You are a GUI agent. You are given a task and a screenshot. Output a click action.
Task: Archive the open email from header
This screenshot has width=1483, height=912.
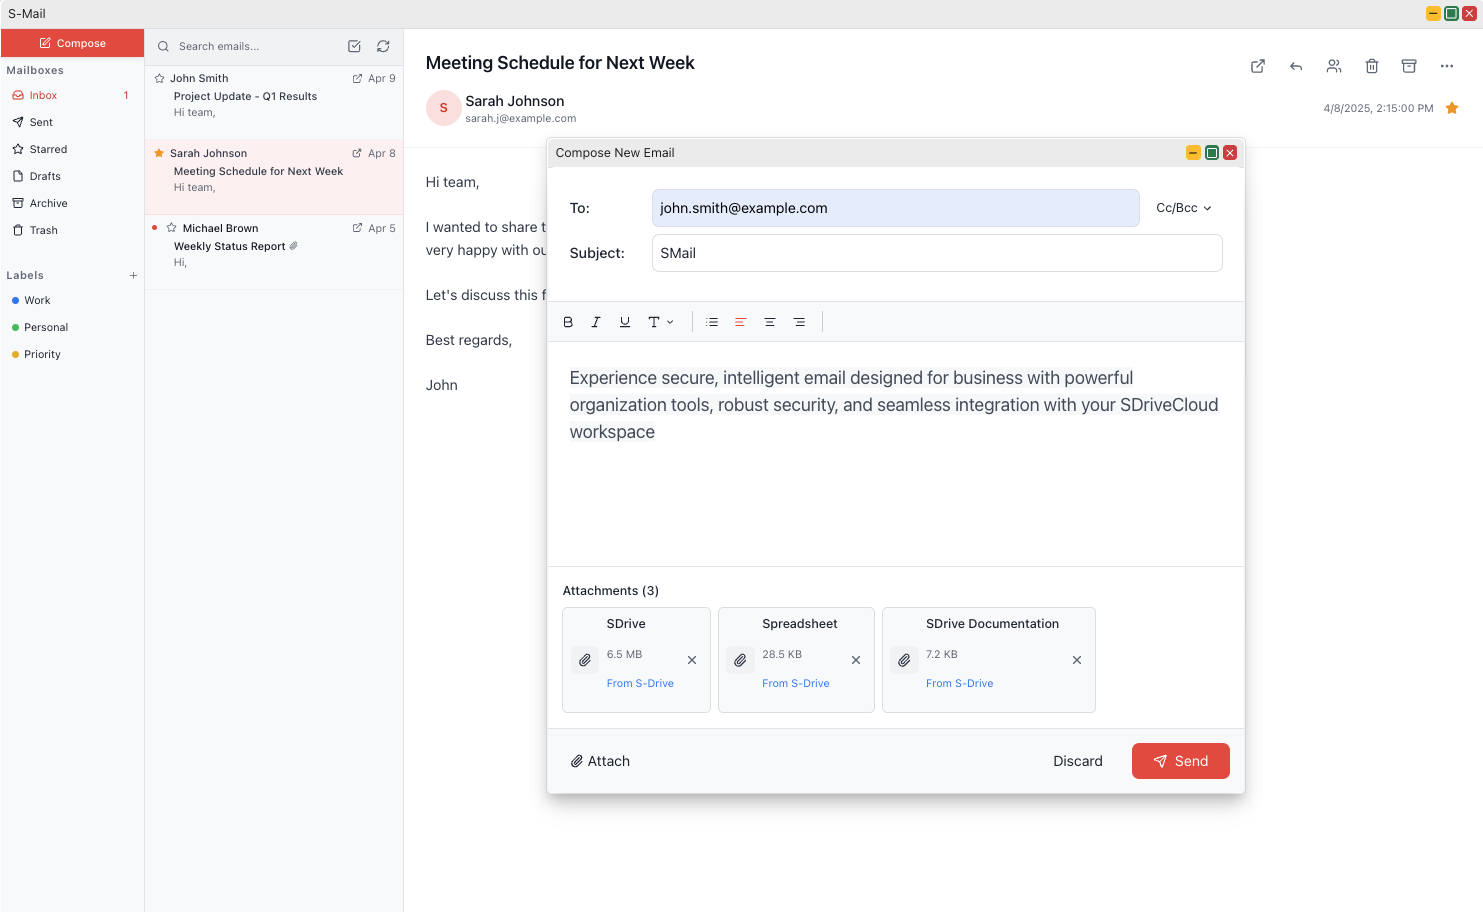click(1409, 66)
